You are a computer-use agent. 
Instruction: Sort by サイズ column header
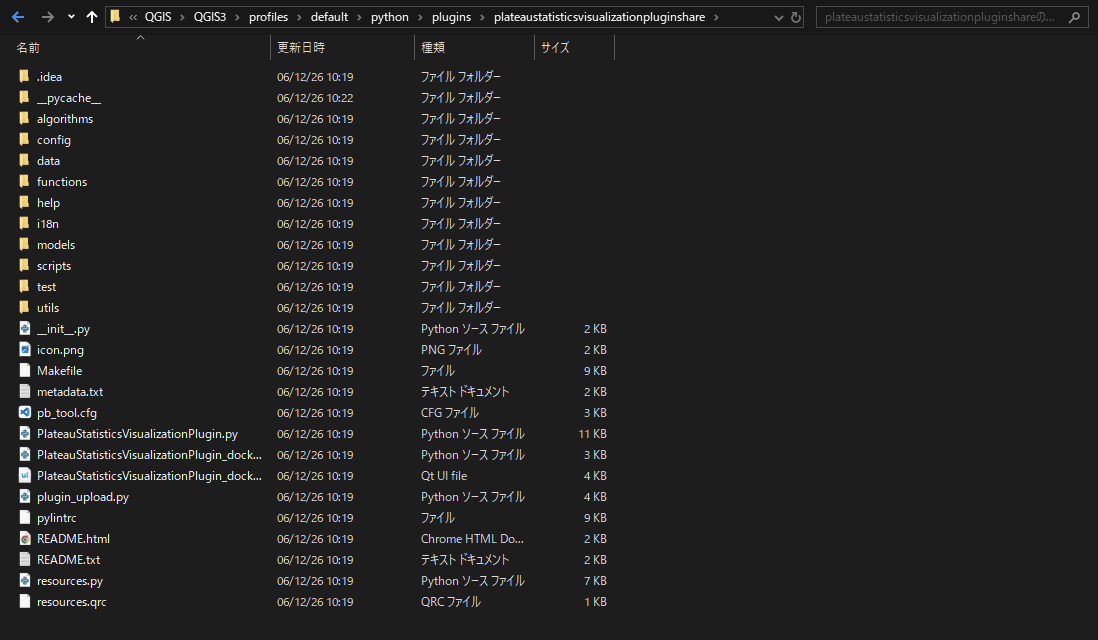tap(555, 47)
